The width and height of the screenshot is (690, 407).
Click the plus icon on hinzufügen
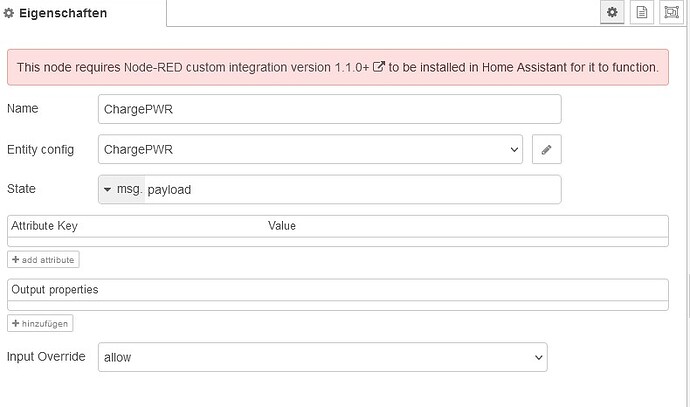tap(15, 323)
